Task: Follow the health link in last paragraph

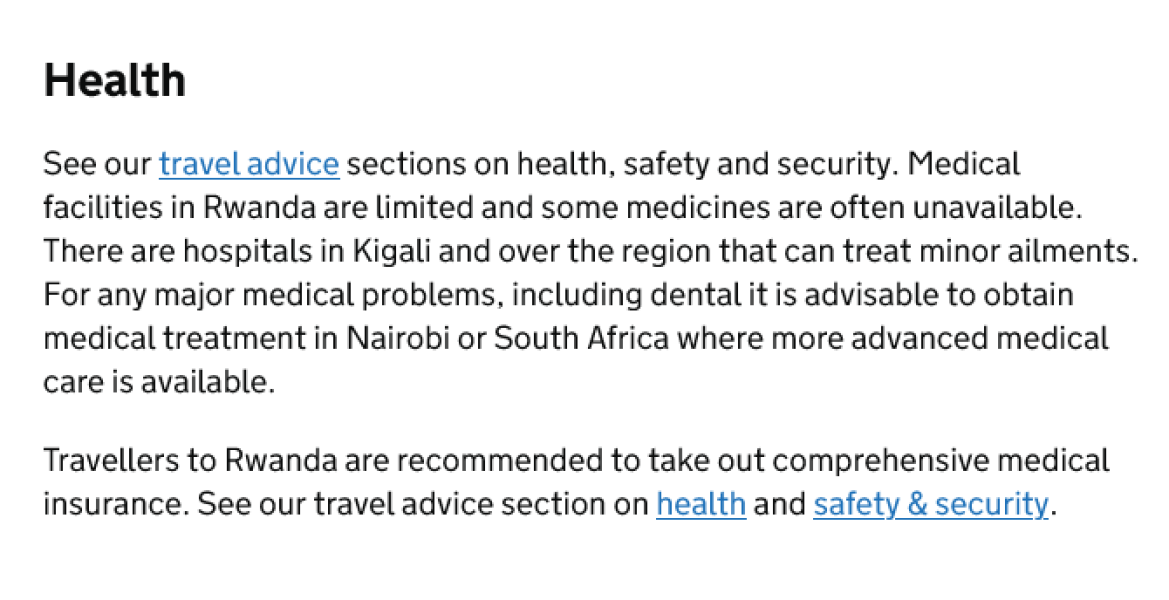Action: tap(701, 504)
